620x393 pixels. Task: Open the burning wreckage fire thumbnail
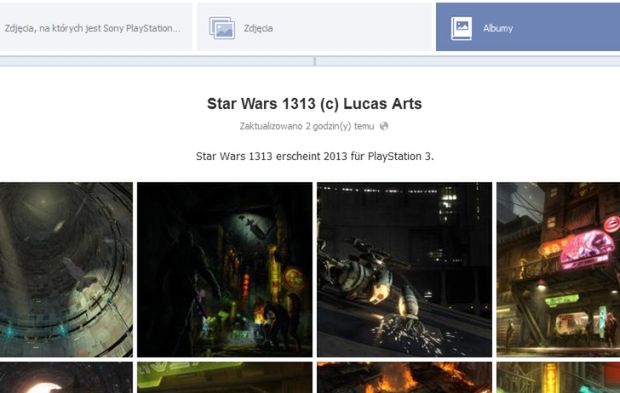tap(405, 378)
